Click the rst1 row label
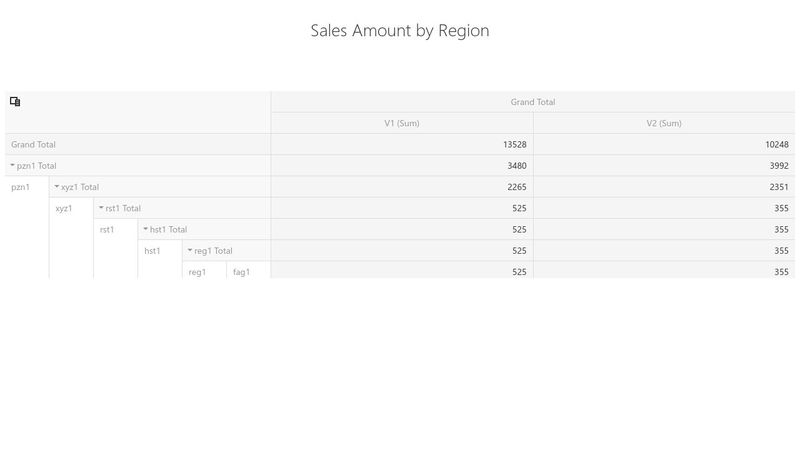Viewport: 800px width, 450px height. point(107,229)
